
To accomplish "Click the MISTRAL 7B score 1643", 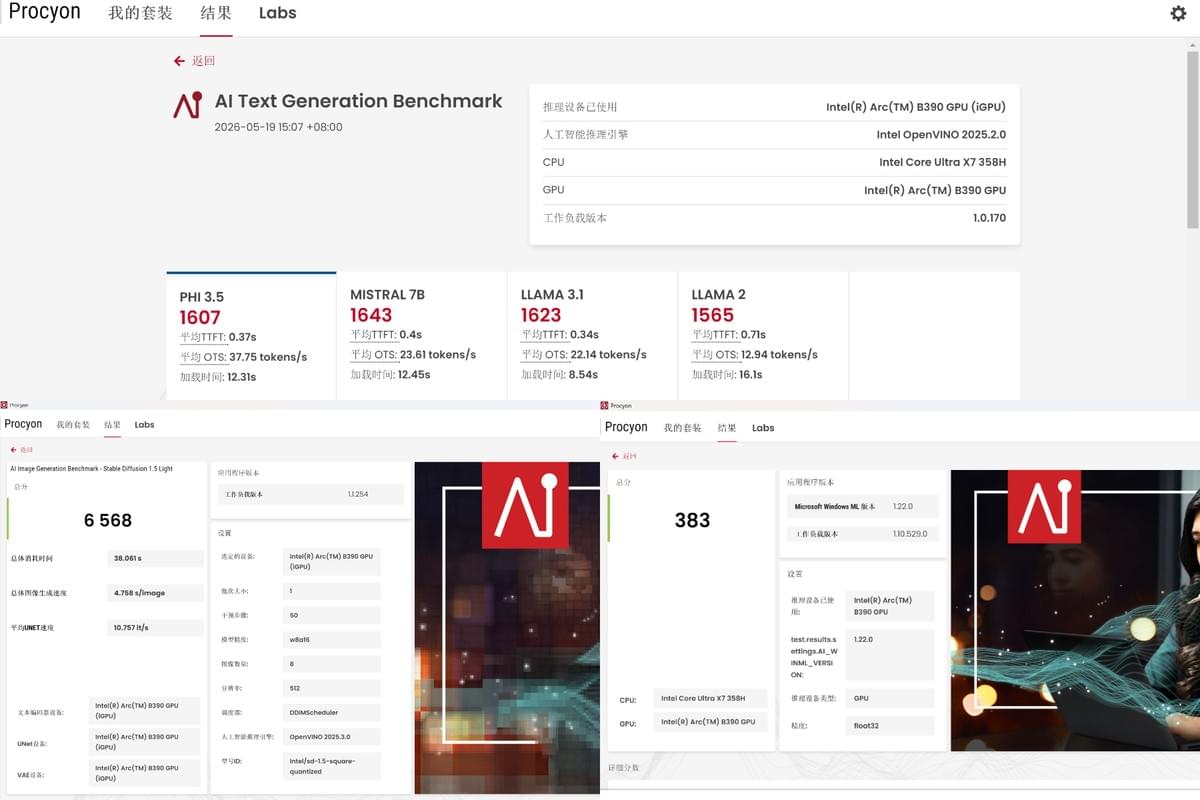I will click(x=371, y=315).
